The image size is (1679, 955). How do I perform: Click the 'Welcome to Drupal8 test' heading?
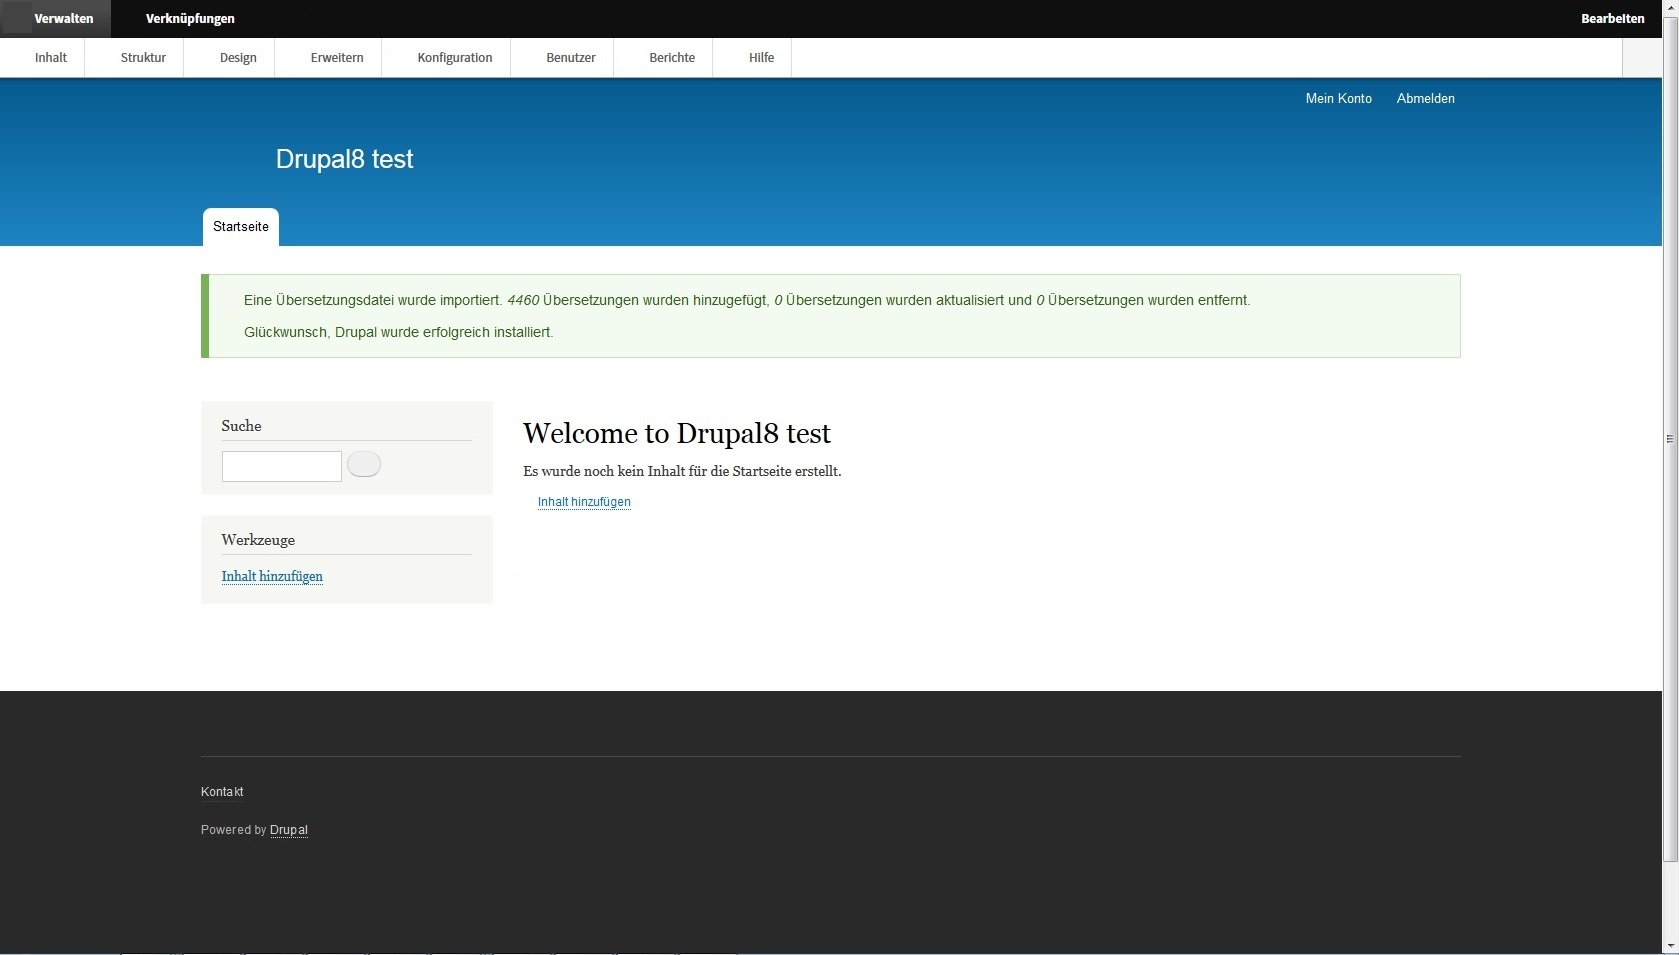(x=677, y=434)
